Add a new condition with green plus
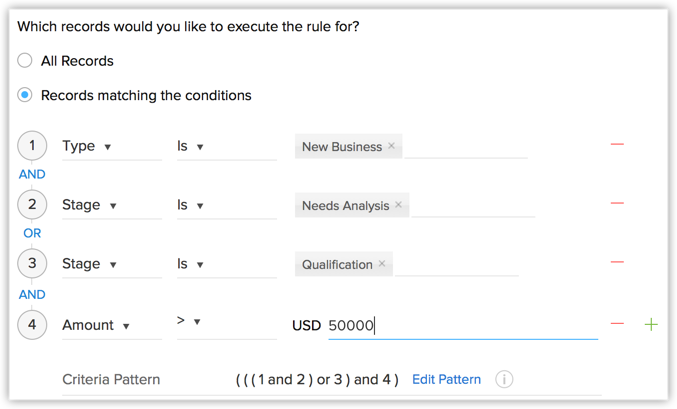The width and height of the screenshot is (677, 409). pos(651,324)
